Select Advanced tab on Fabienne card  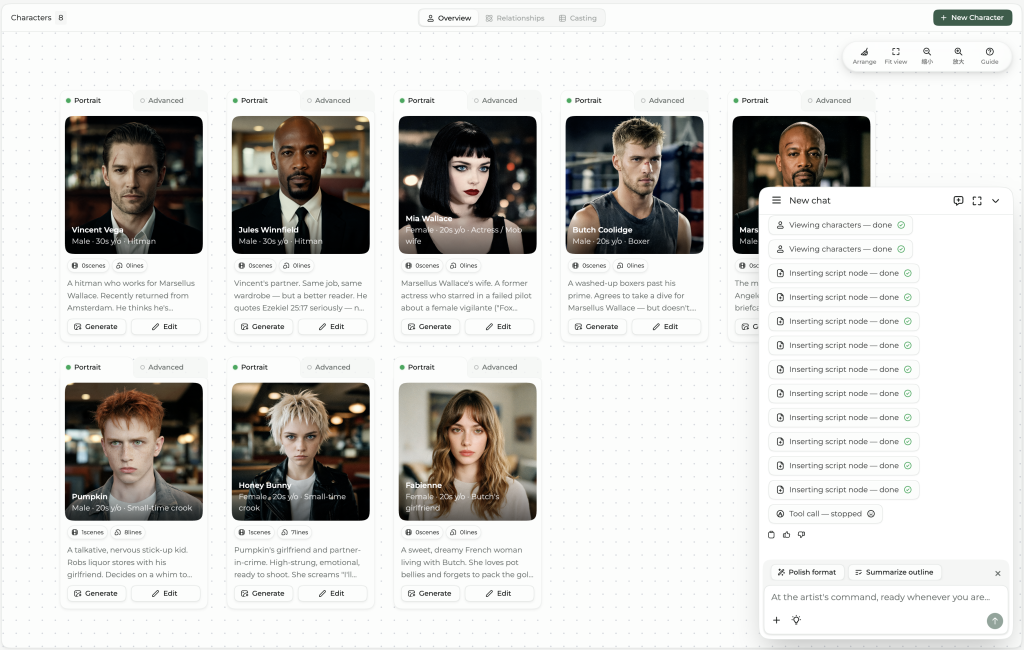coord(504,367)
